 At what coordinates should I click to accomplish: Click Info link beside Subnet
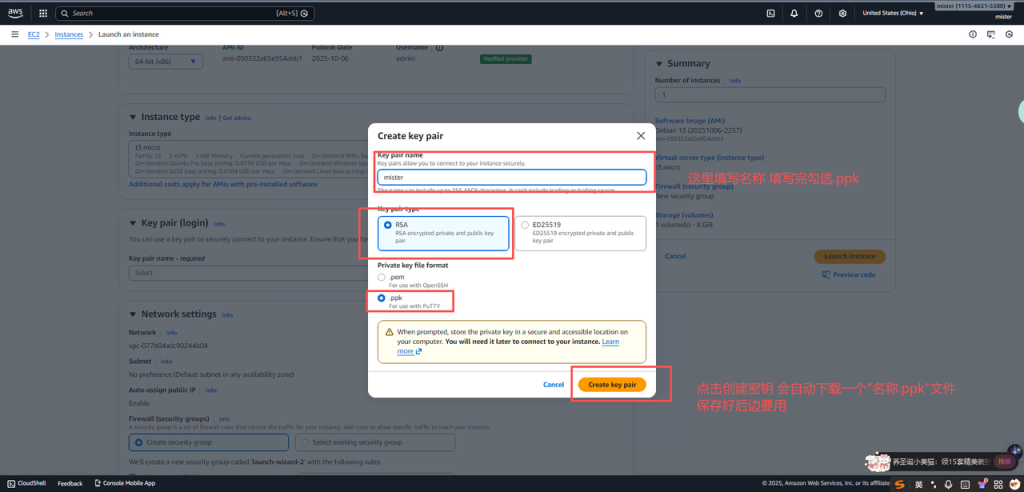167,361
